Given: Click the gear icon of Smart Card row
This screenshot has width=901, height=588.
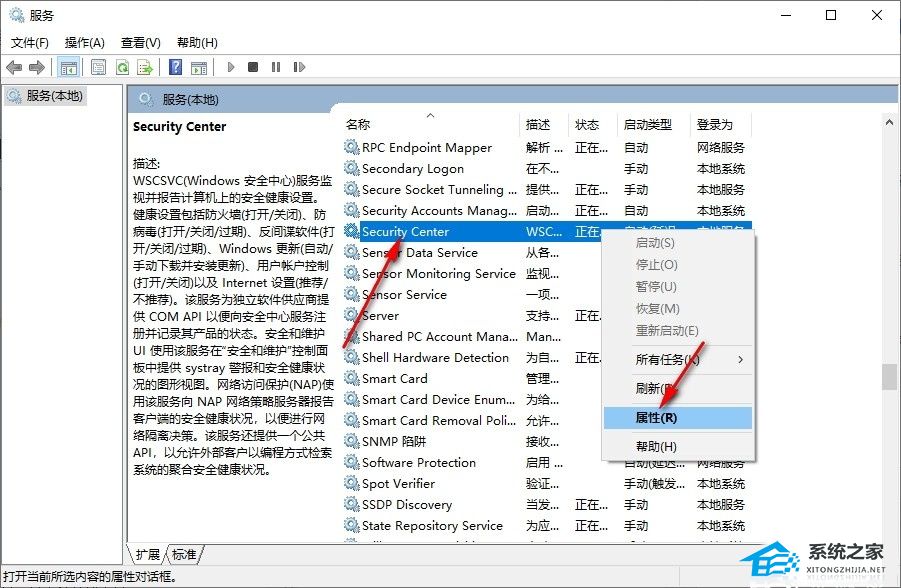Looking at the screenshot, I should [x=352, y=378].
